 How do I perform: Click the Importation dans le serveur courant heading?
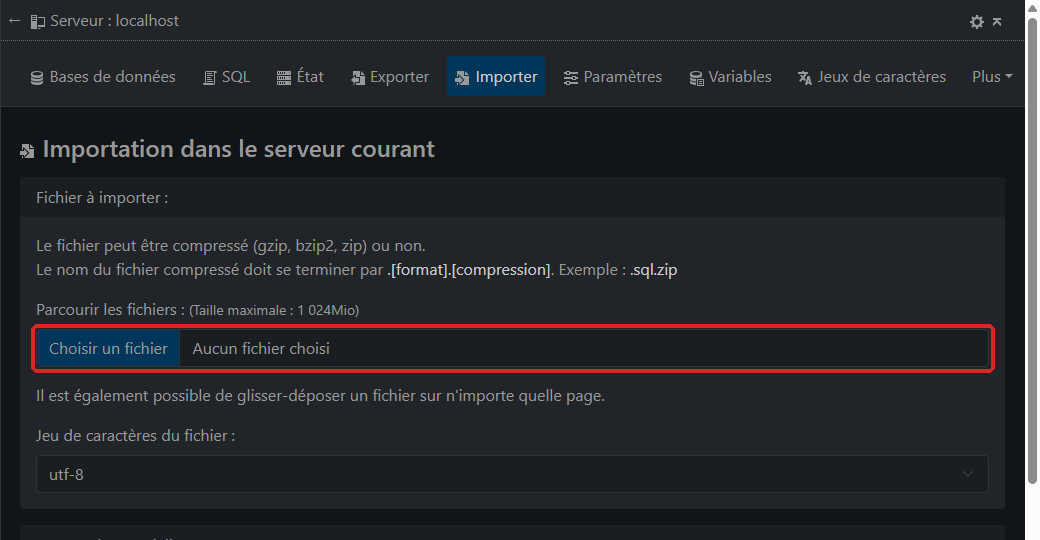tap(238, 149)
